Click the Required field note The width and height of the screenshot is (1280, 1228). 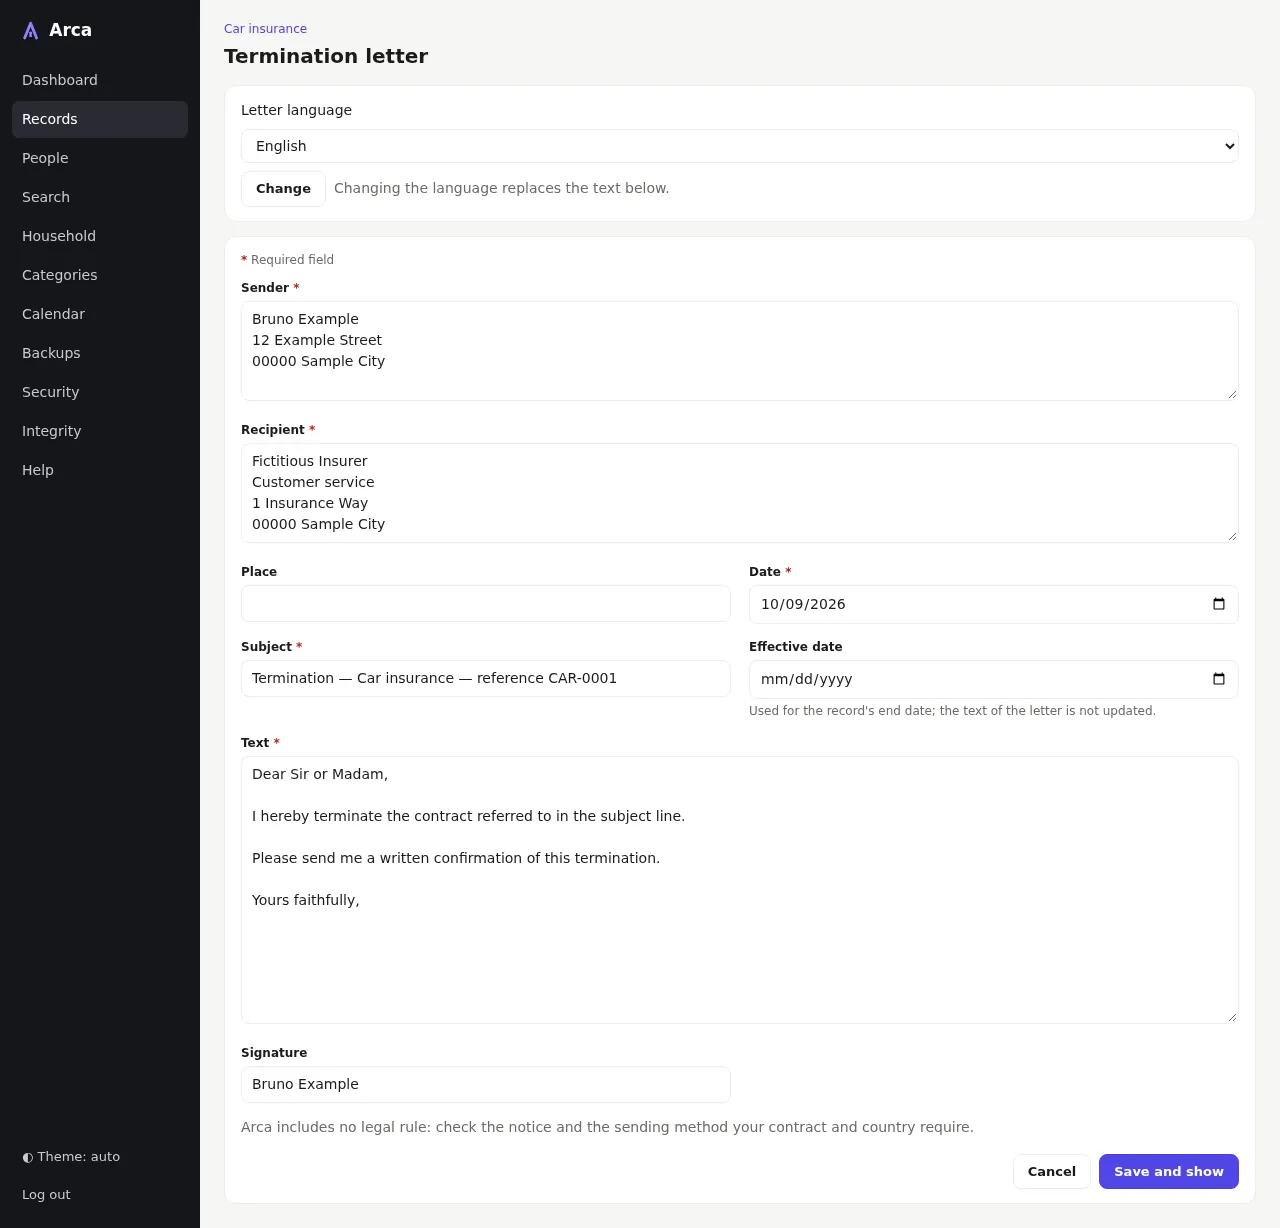pos(288,260)
